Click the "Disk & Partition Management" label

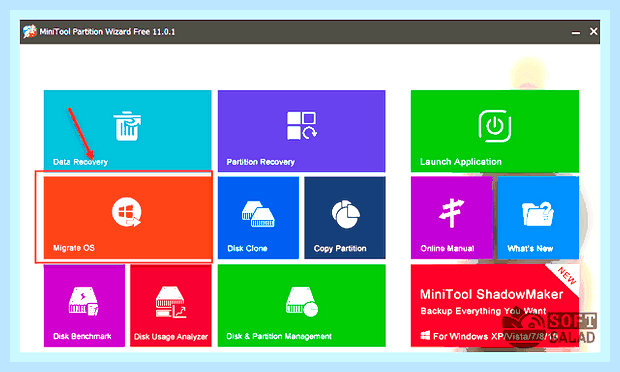pos(279,336)
